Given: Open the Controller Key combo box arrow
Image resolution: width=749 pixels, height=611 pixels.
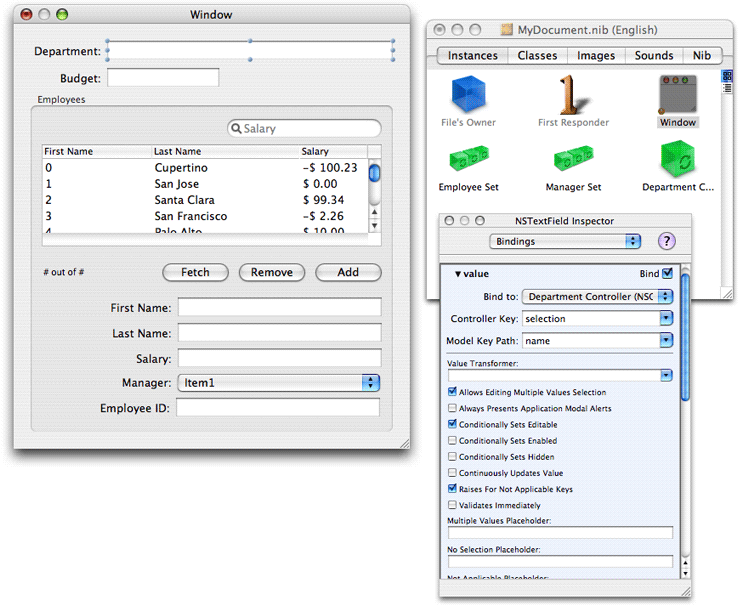Looking at the screenshot, I should (x=666, y=318).
